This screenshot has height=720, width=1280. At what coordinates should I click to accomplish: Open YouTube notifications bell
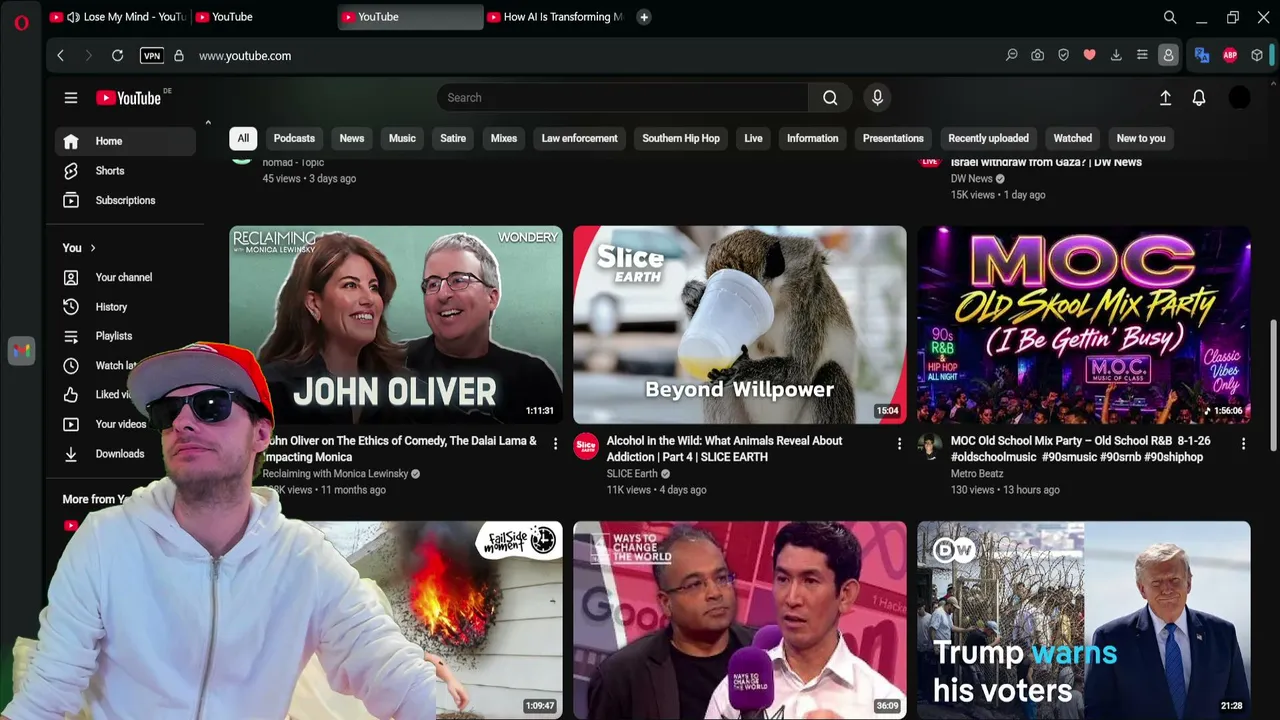pyautogui.click(x=1199, y=98)
